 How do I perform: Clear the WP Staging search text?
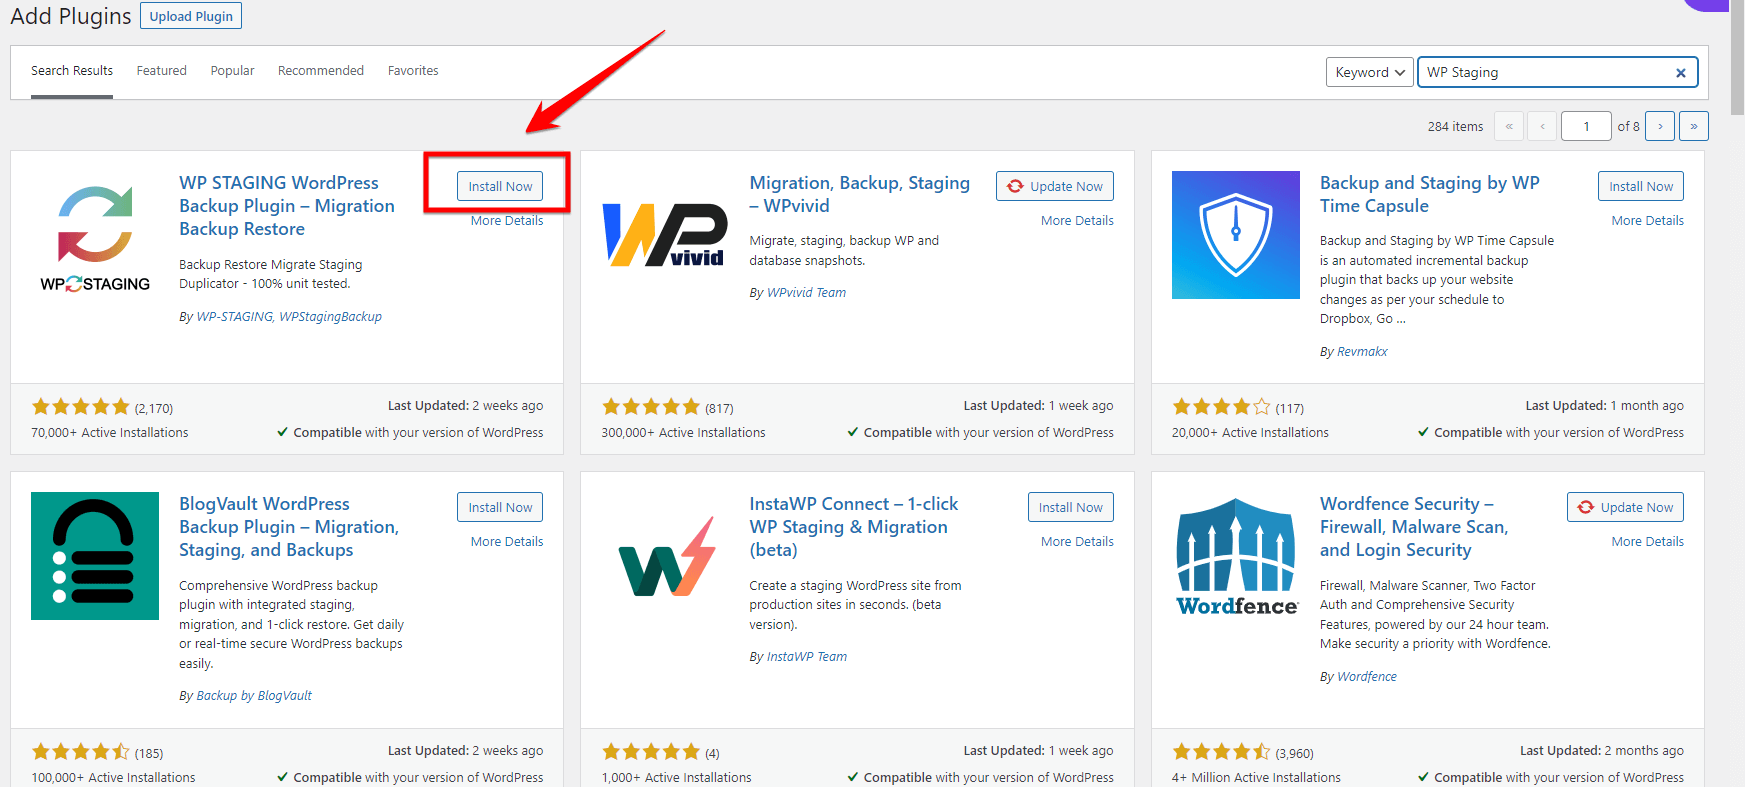1680,73
